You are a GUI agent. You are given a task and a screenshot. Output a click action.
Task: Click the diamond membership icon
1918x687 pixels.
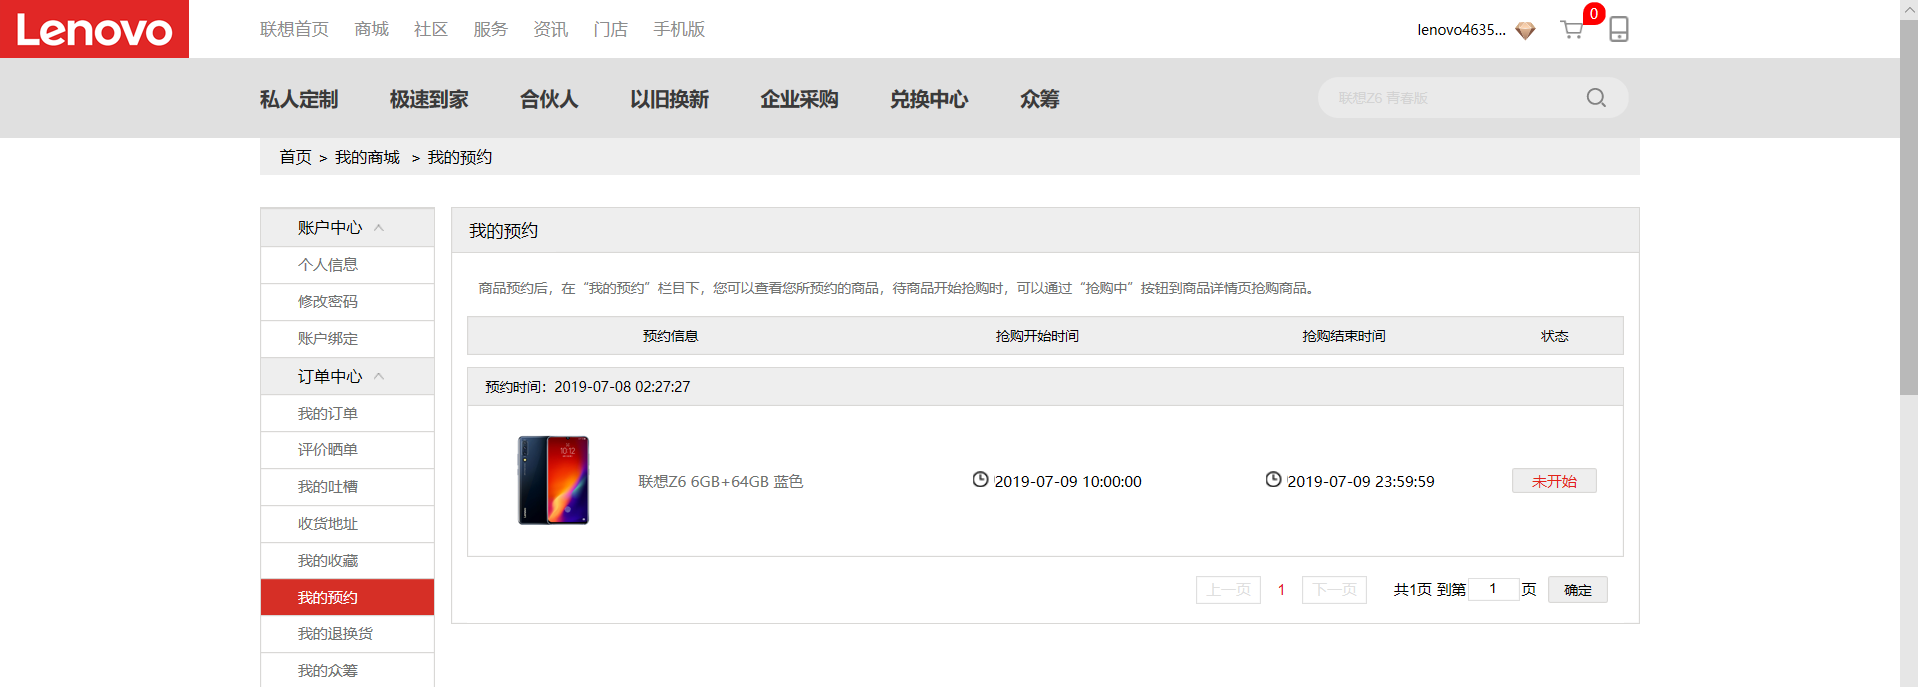point(1525,30)
